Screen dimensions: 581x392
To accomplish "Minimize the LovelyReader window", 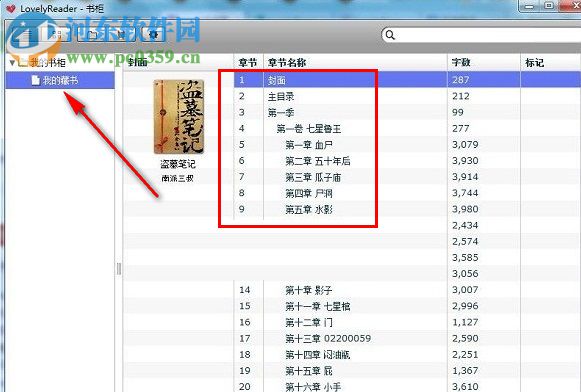I will click(530, 6).
